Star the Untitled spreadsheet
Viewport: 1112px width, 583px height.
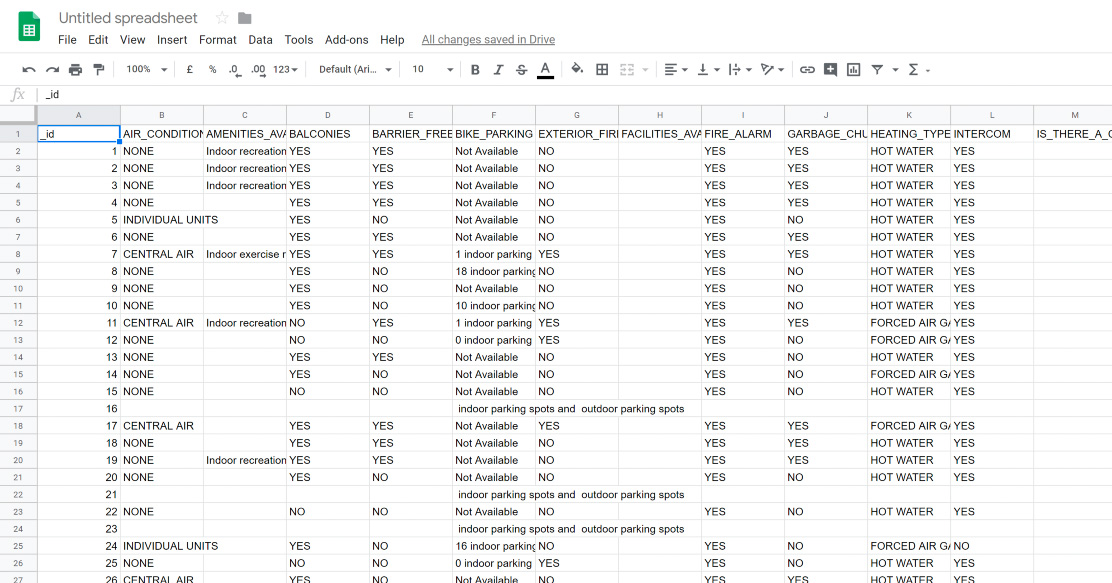click(222, 18)
